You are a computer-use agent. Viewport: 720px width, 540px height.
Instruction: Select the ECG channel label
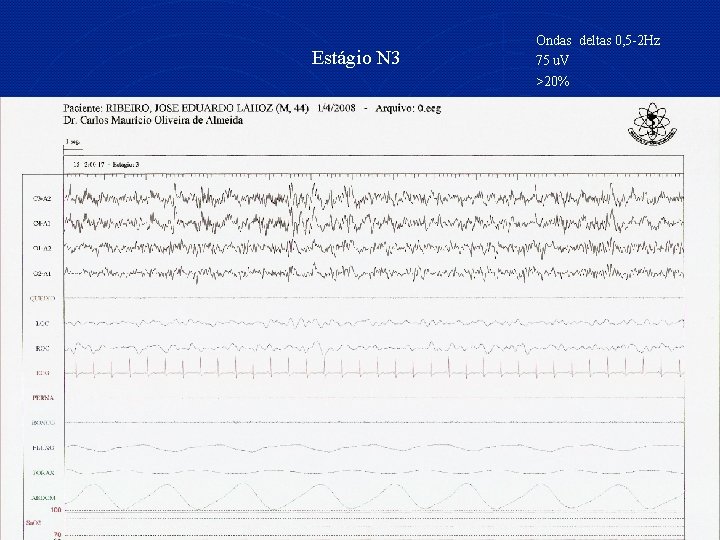click(42, 373)
